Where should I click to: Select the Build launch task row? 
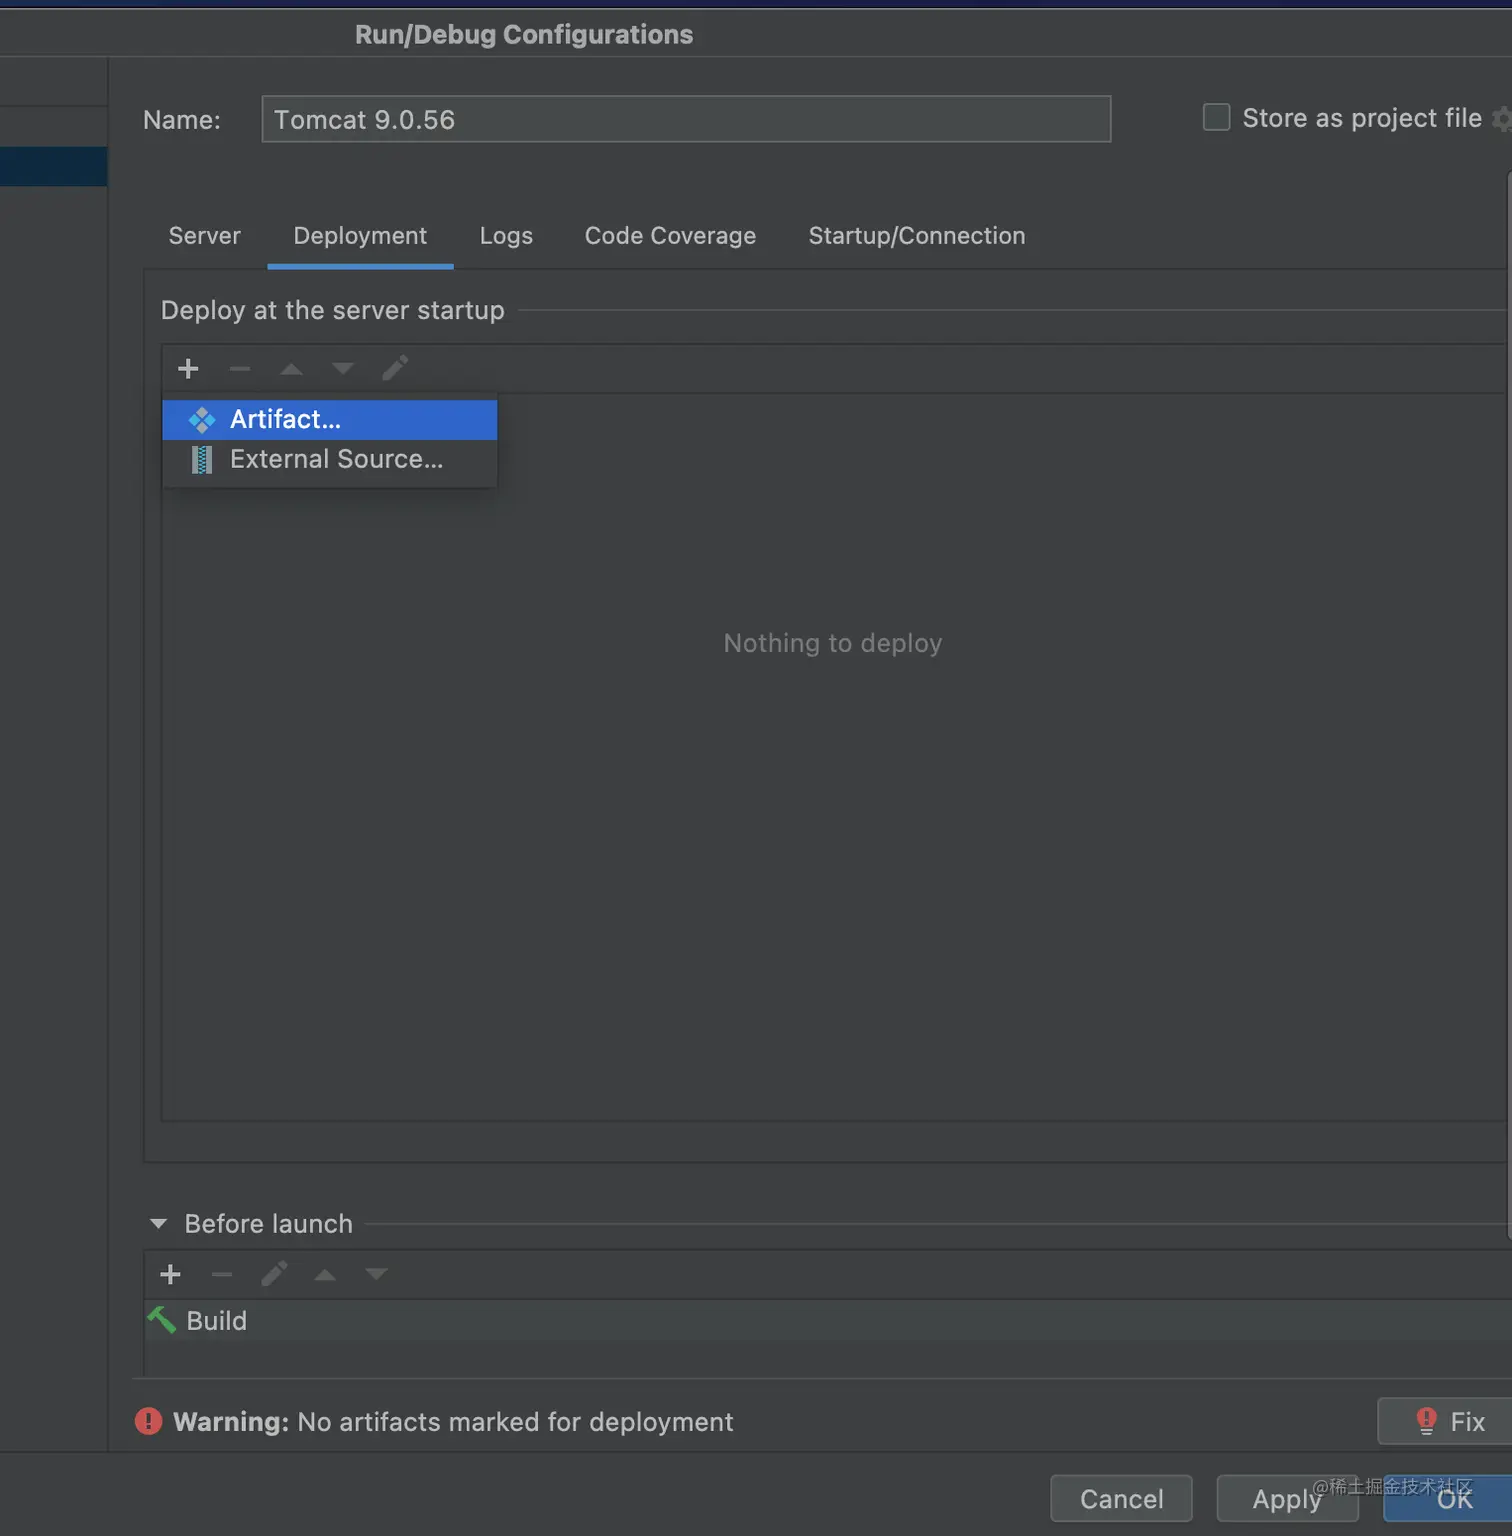pyautogui.click(x=828, y=1321)
